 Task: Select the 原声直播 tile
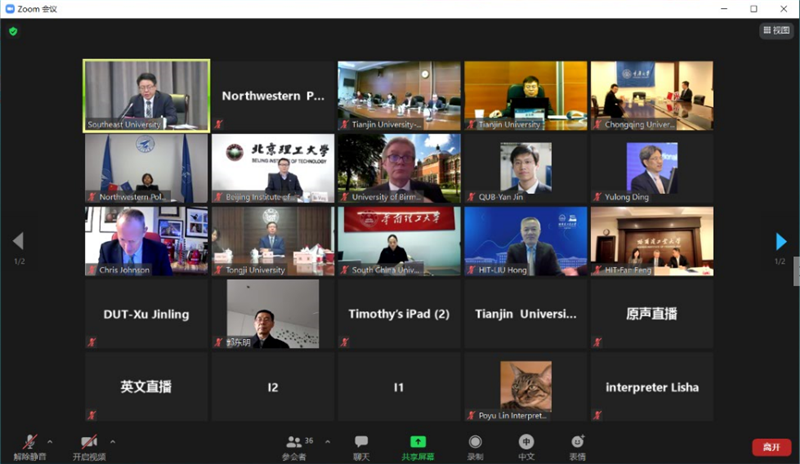(652, 314)
